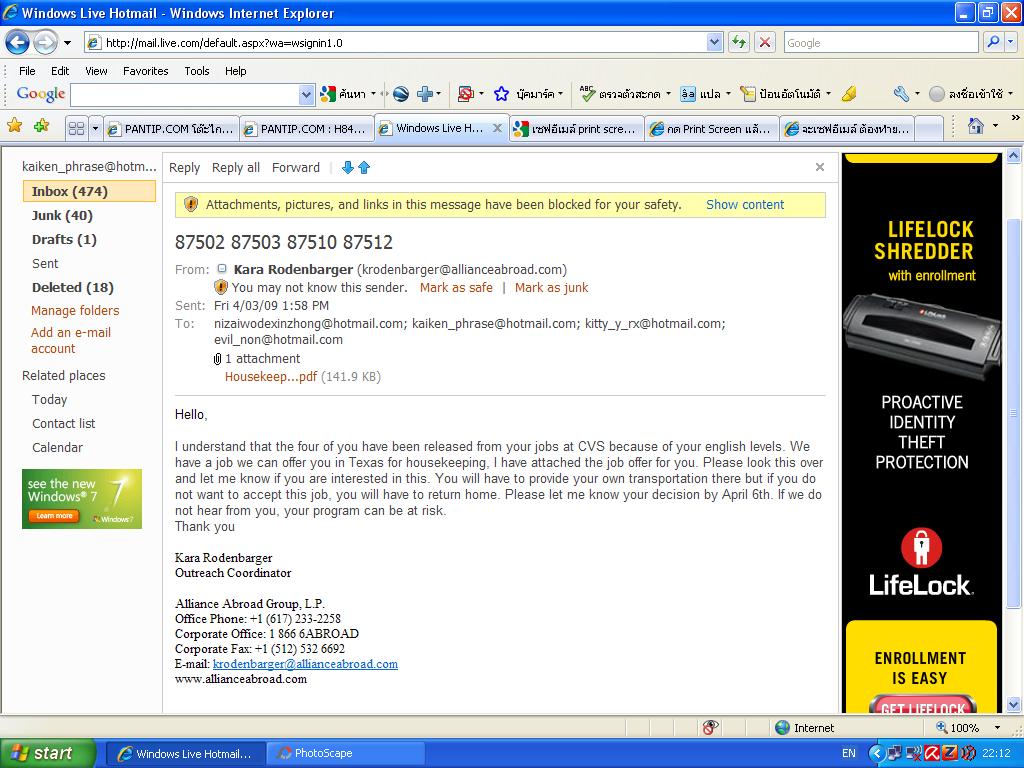Click the AutoFill ป้อนอัตโนมัติ toolbar button

[781, 95]
